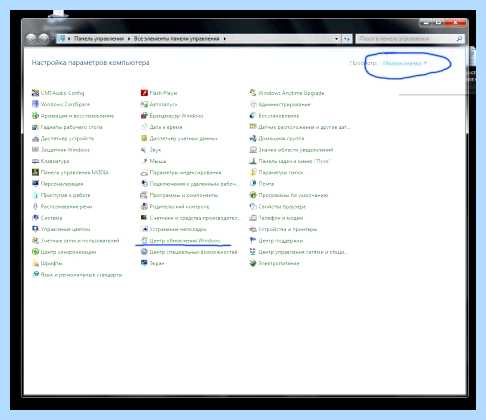Open the Диспетчер устройств icon
The image size is (486, 420).
point(35,138)
